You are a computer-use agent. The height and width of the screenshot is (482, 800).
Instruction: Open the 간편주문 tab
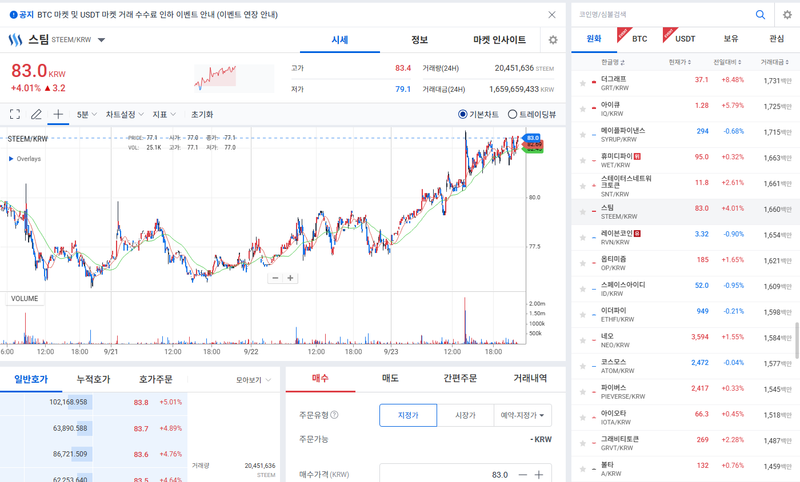(460, 378)
